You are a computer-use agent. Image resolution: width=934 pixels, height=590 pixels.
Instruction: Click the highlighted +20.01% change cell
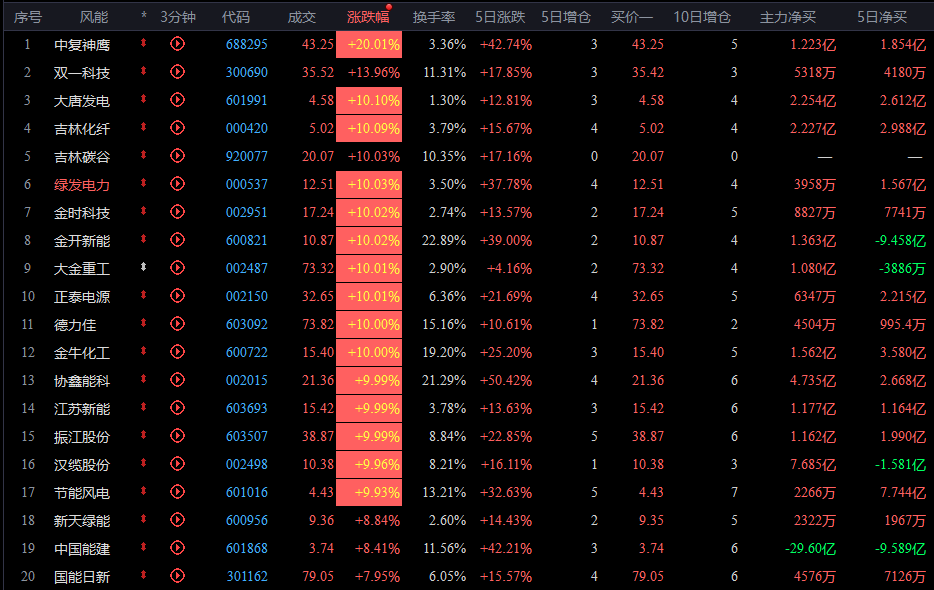[x=369, y=44]
